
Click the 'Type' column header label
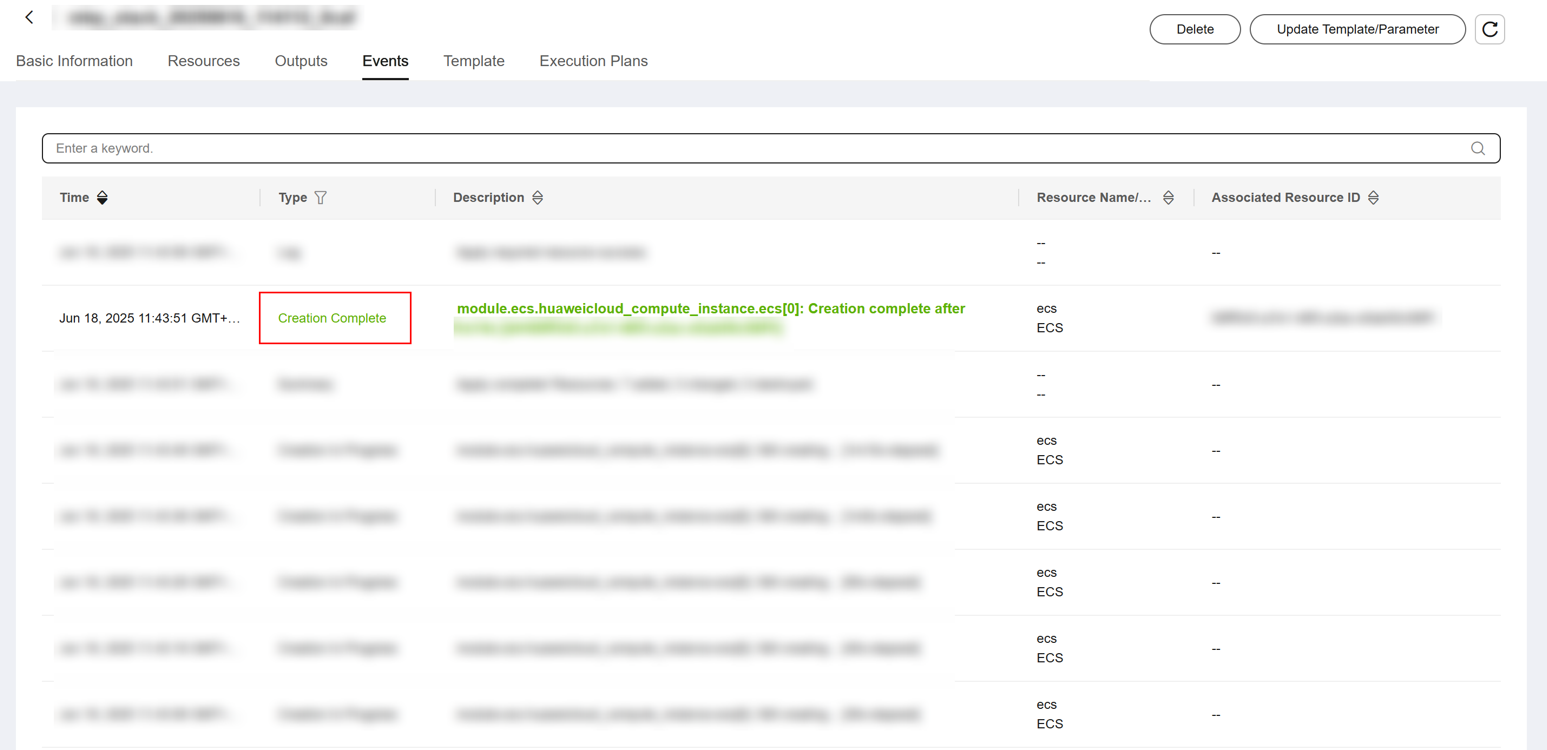click(293, 198)
